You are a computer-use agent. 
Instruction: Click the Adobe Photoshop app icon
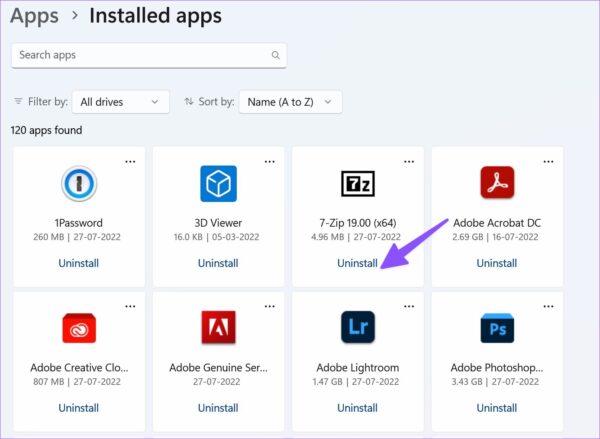click(497, 328)
